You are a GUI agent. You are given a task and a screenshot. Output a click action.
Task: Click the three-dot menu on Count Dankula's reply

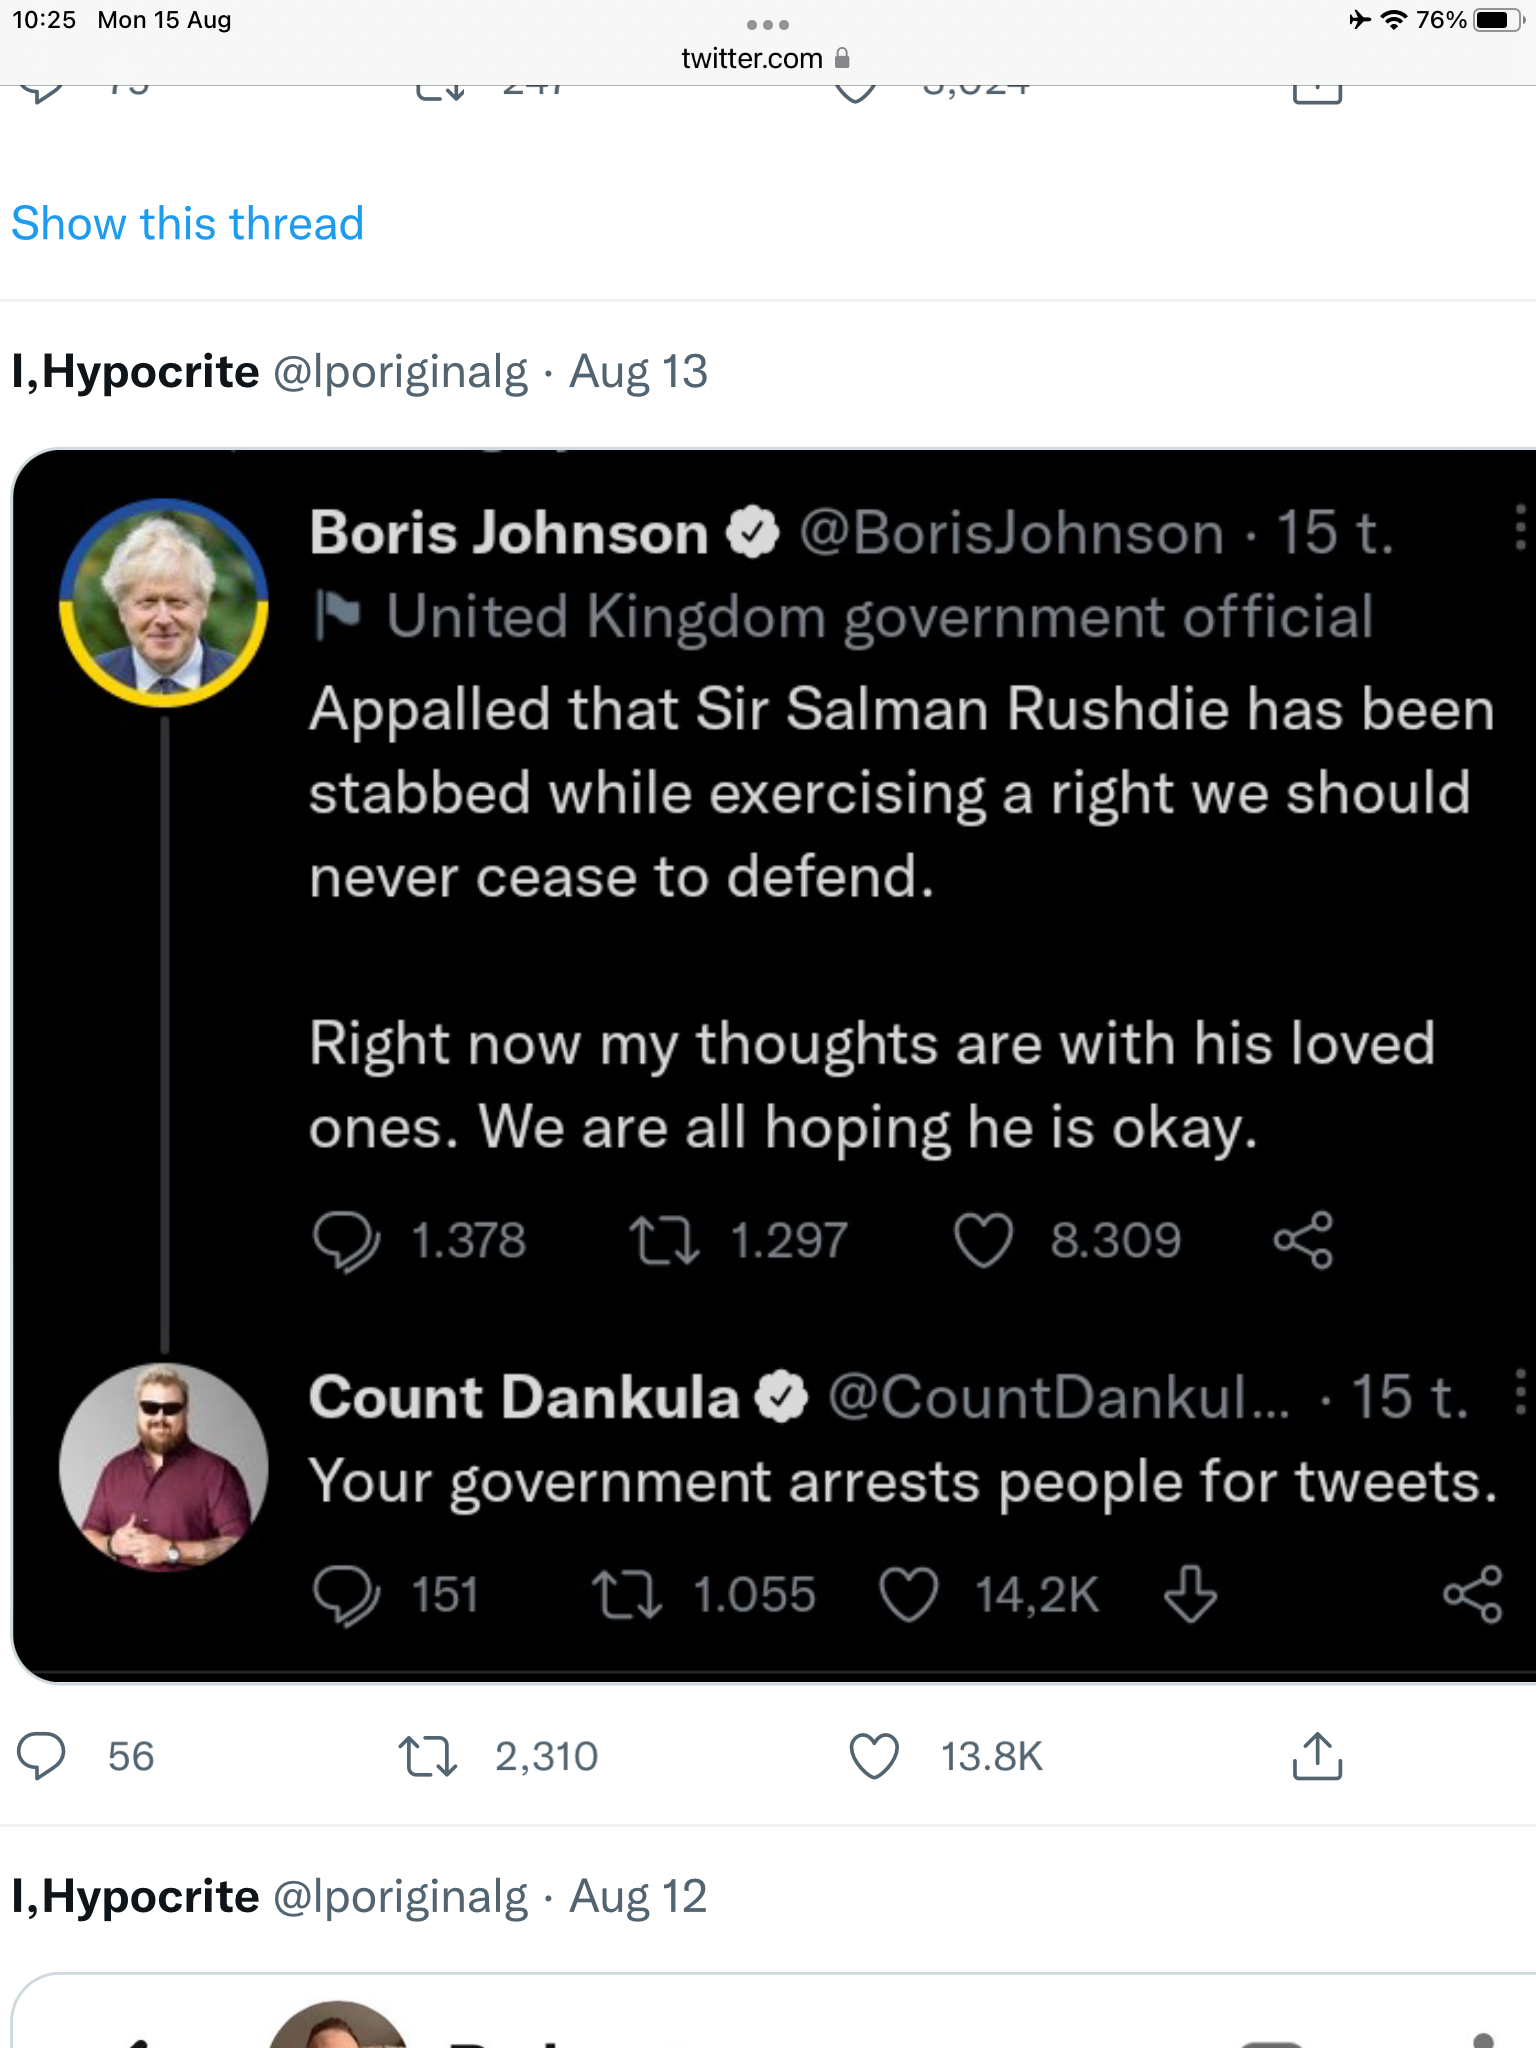pyautogui.click(x=1520, y=1392)
